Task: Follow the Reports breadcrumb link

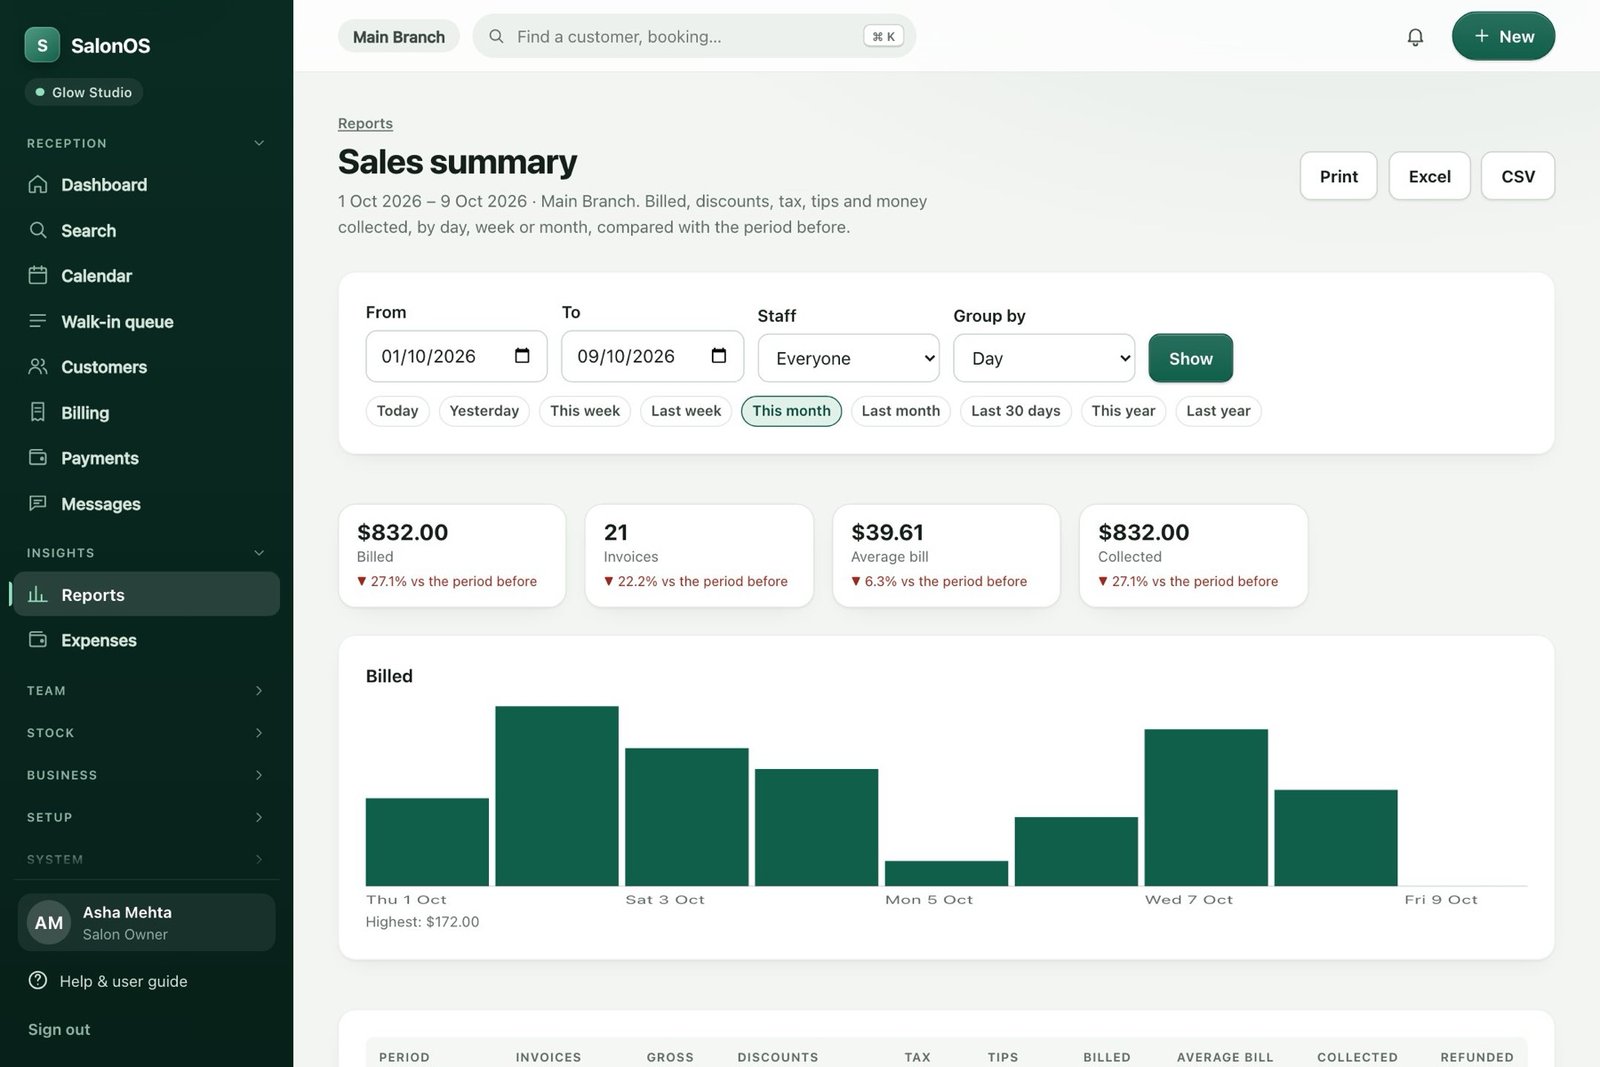Action: click(365, 123)
